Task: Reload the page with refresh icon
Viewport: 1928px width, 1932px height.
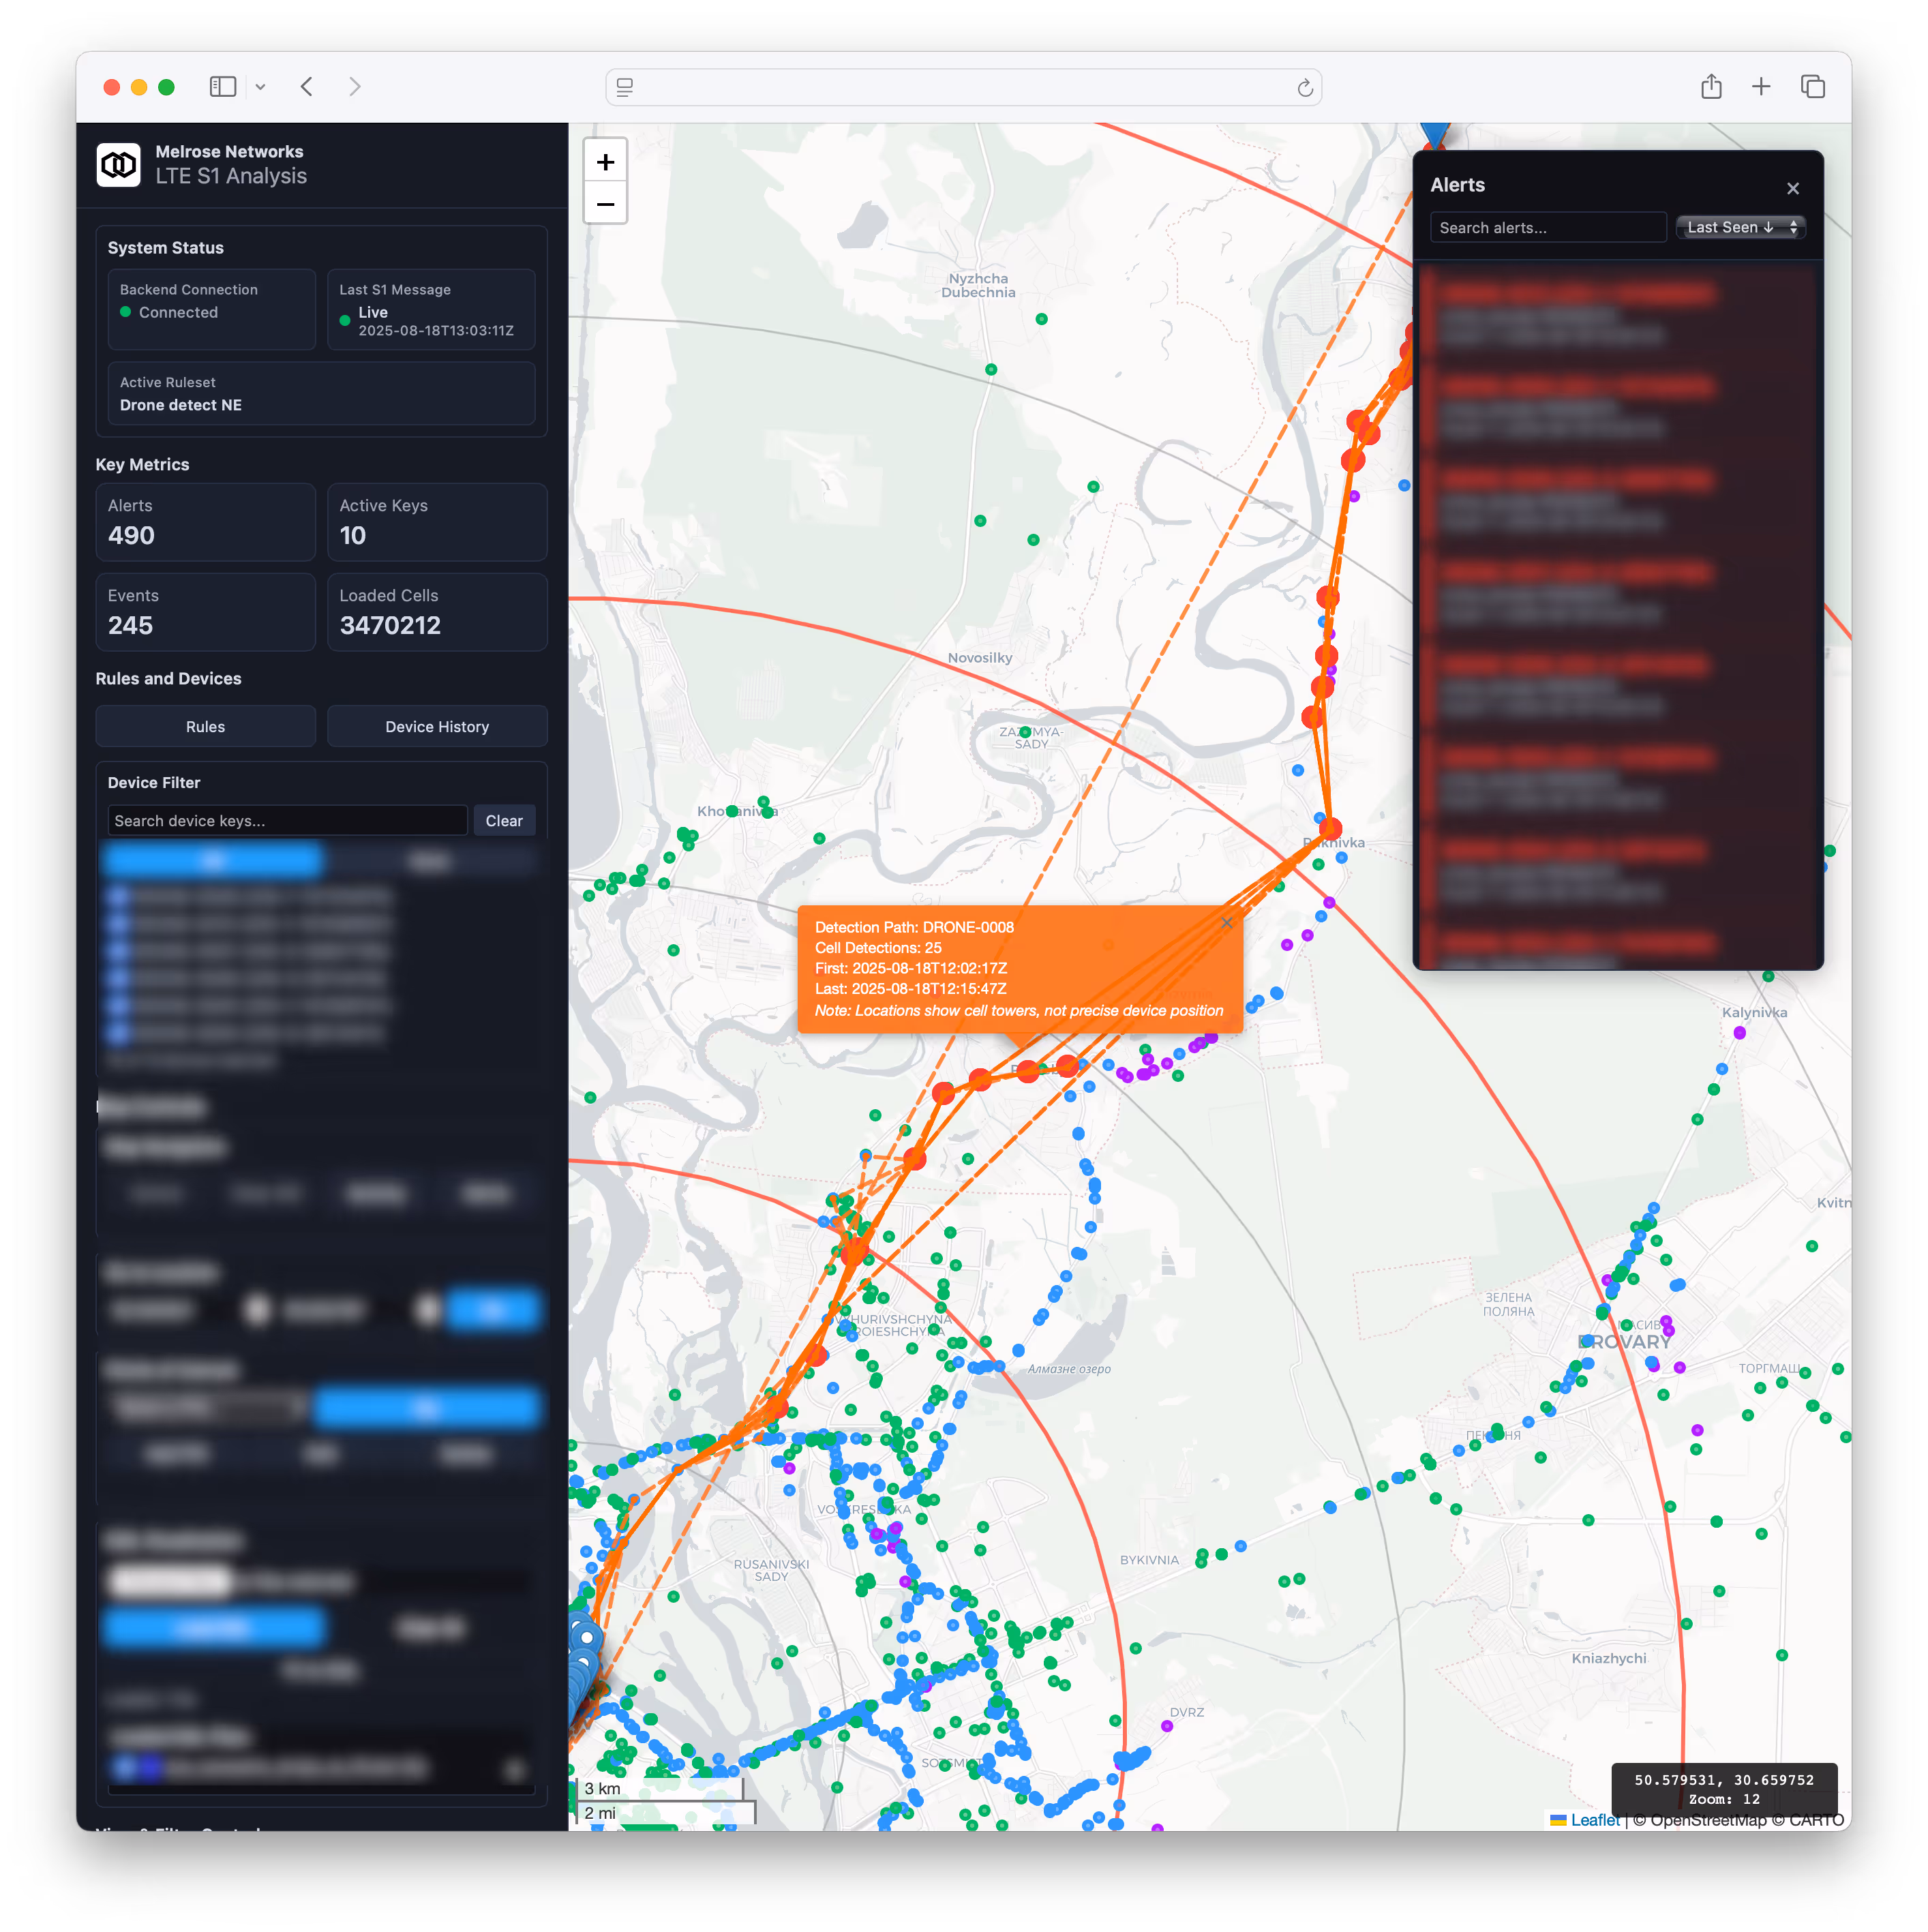Action: (1304, 88)
